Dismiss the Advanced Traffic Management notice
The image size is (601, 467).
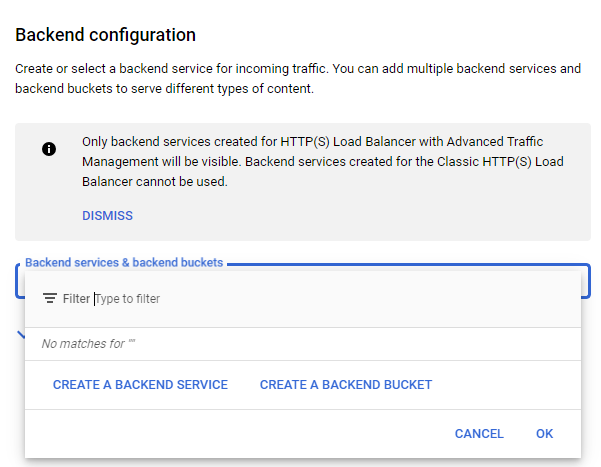tap(107, 215)
